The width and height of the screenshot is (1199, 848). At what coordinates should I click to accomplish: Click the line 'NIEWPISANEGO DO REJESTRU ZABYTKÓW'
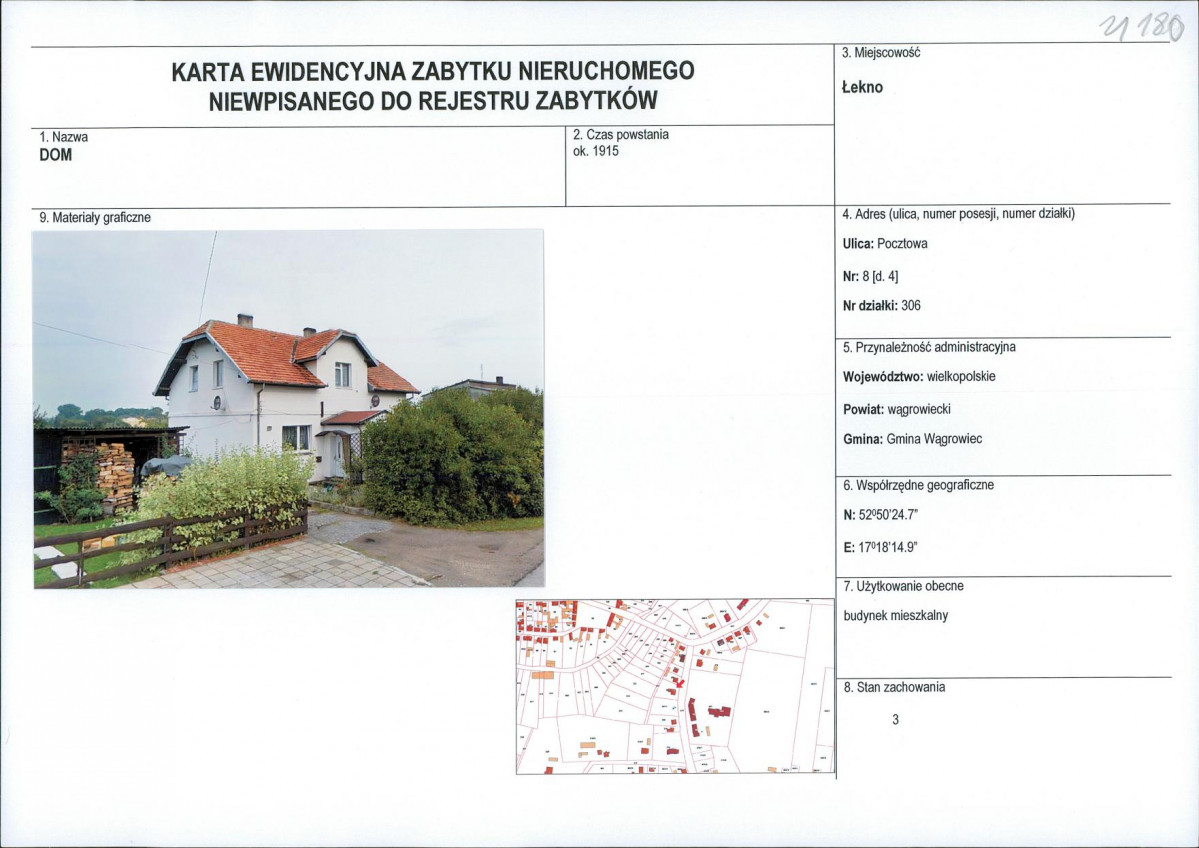(433, 101)
